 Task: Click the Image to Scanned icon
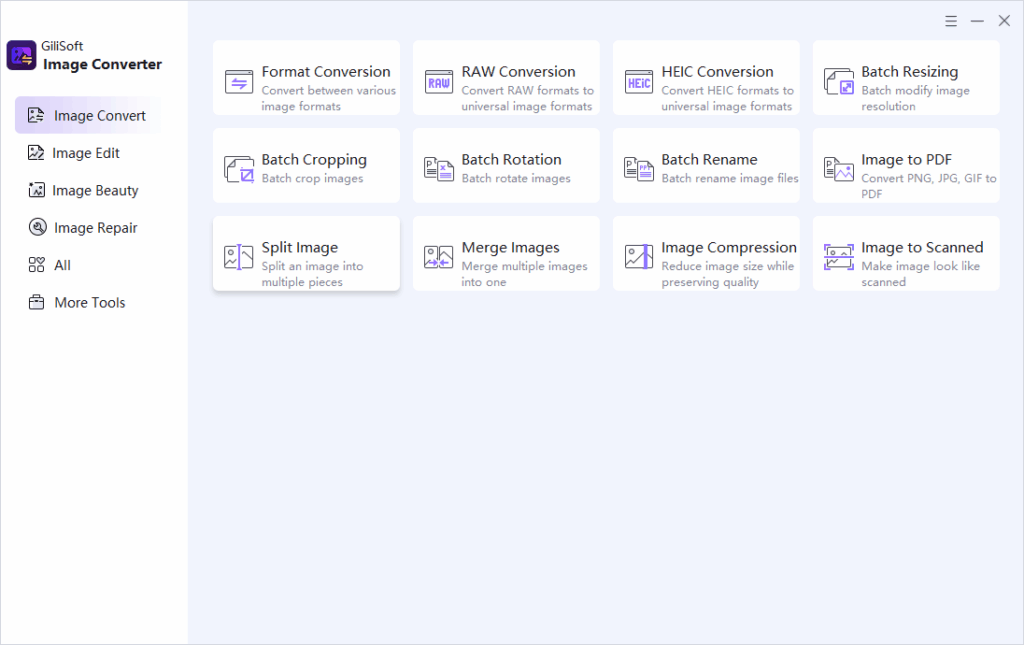(x=839, y=257)
